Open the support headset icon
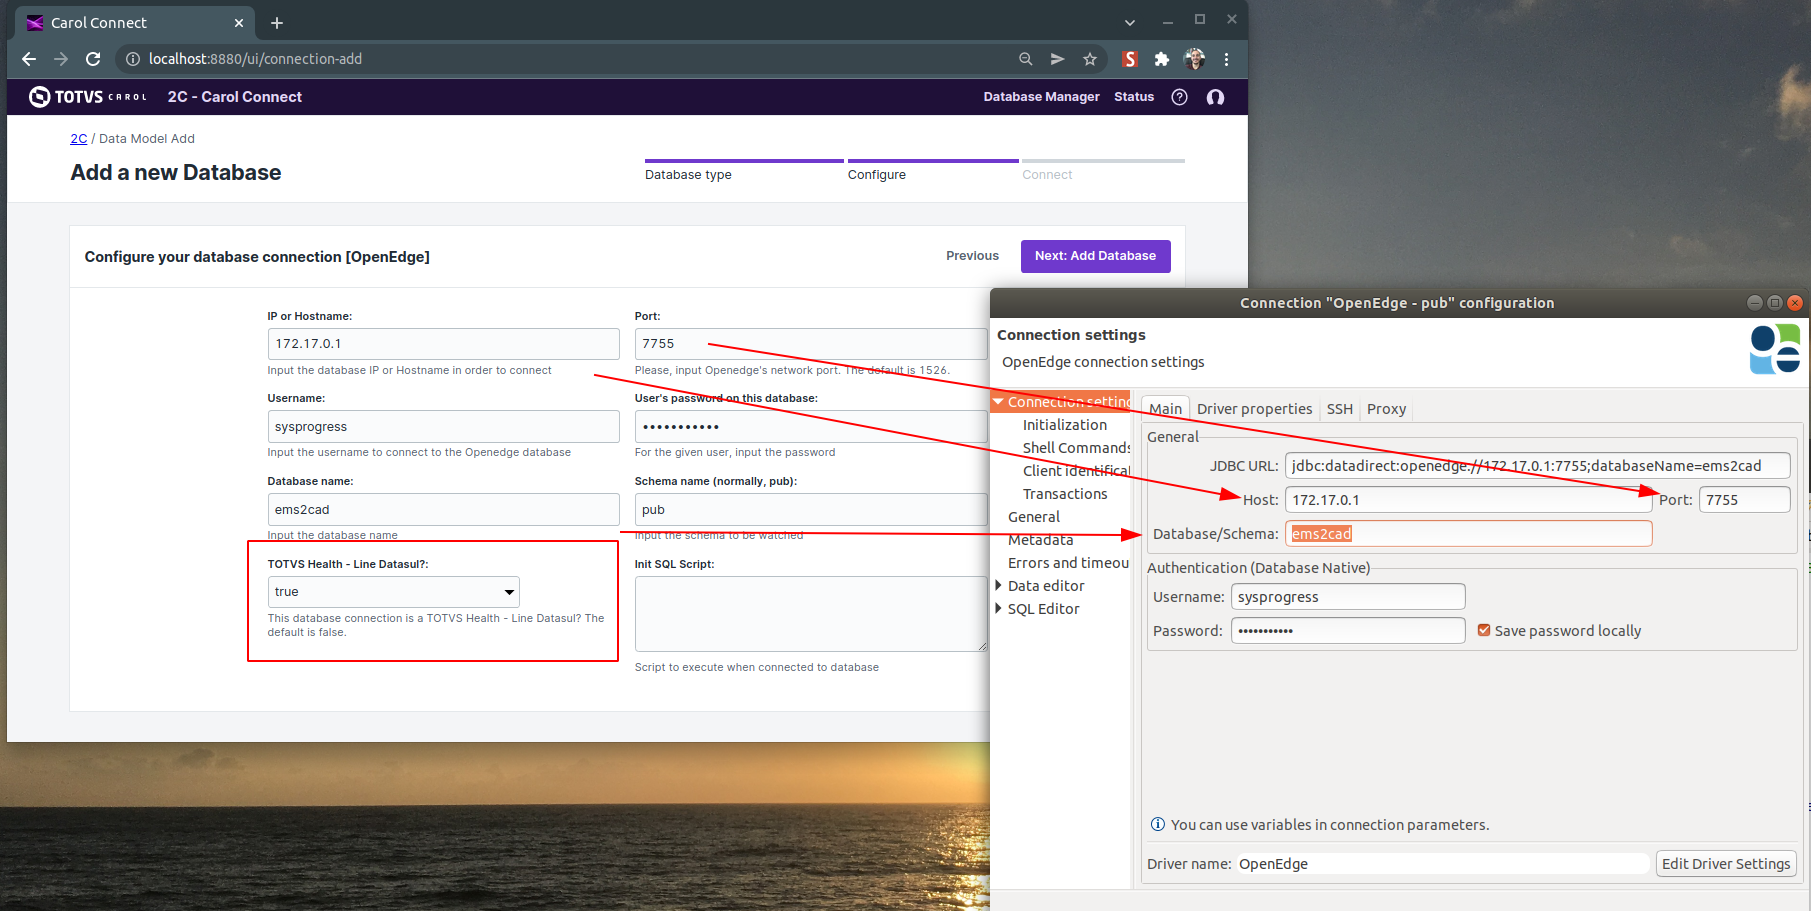Viewport: 1811px width, 911px height. pyautogui.click(x=1215, y=97)
